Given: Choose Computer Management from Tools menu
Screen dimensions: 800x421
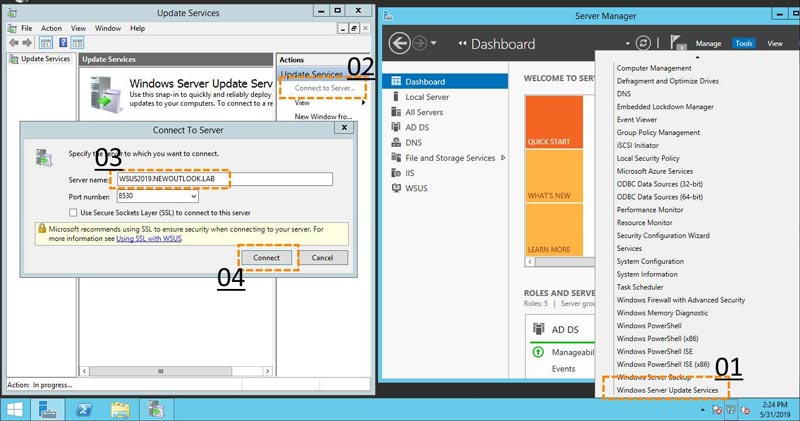Looking at the screenshot, I should coord(654,68).
